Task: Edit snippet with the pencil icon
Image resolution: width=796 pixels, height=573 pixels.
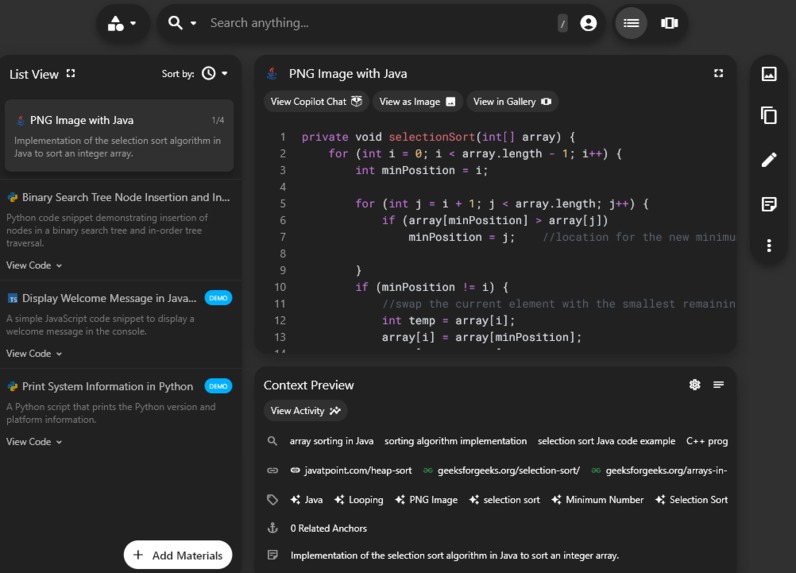Action: point(769,160)
